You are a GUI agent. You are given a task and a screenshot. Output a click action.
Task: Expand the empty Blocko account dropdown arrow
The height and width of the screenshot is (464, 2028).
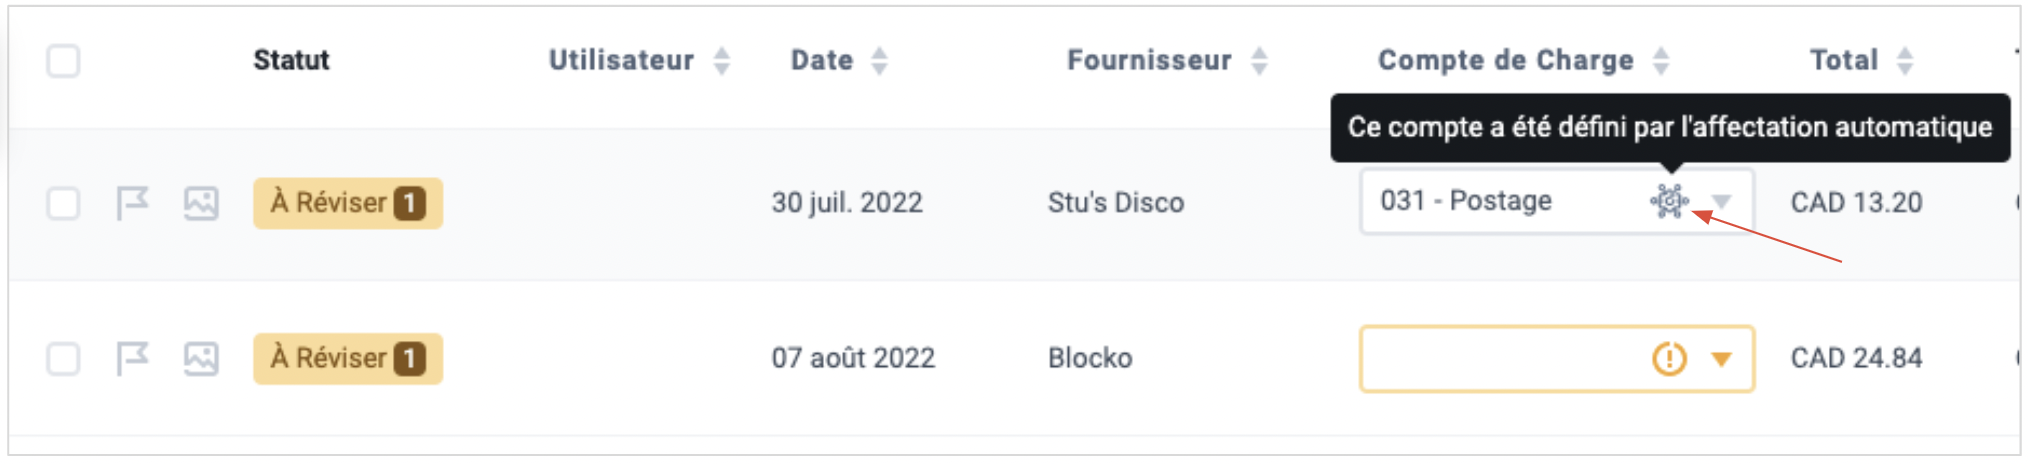[x=1721, y=359]
